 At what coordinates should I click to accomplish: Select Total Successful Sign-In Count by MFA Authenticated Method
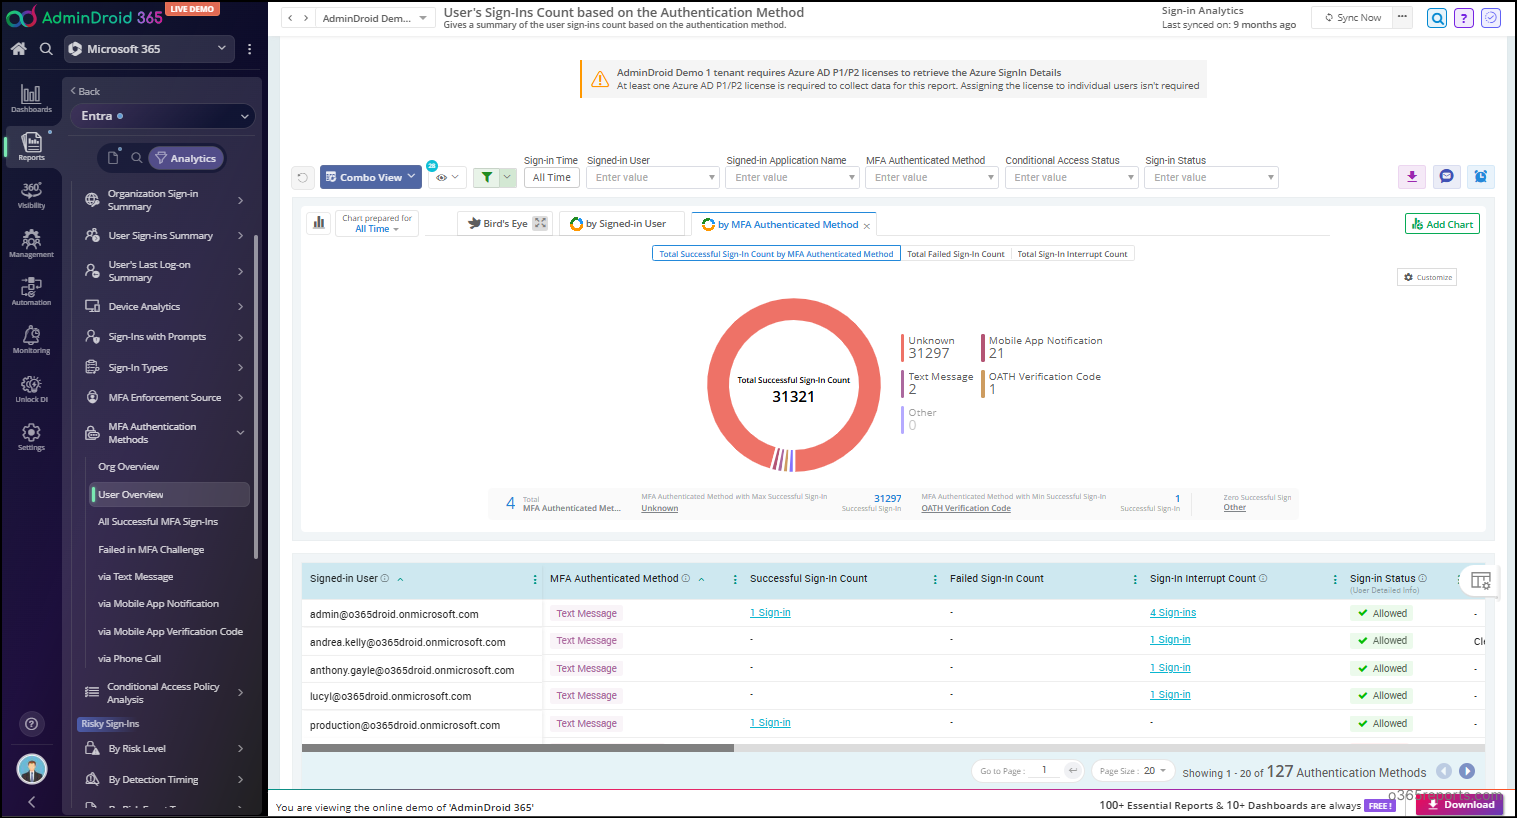(776, 254)
